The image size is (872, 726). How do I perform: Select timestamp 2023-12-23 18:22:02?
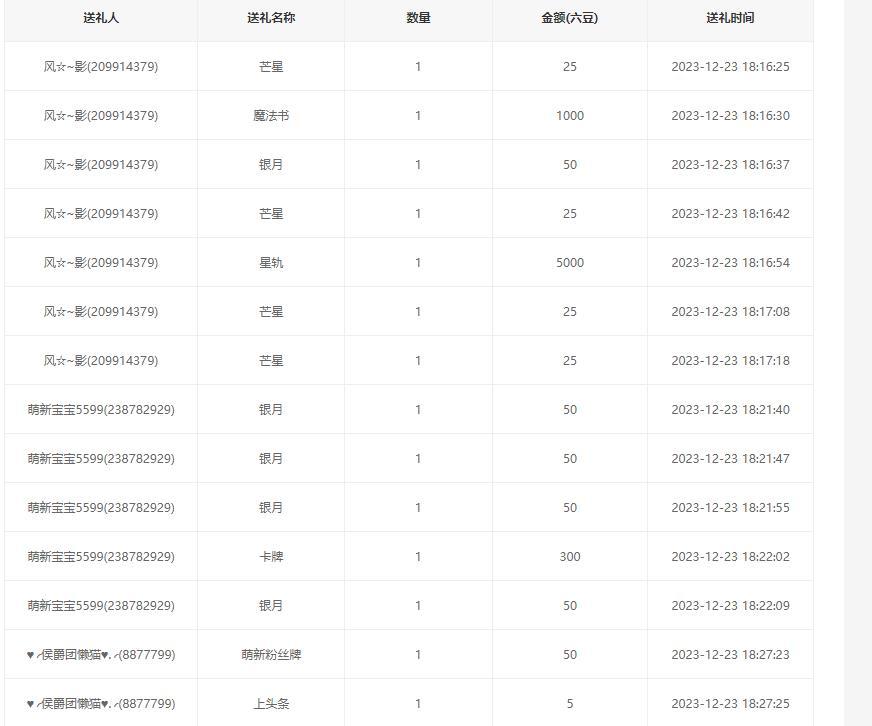pyautogui.click(x=730, y=556)
